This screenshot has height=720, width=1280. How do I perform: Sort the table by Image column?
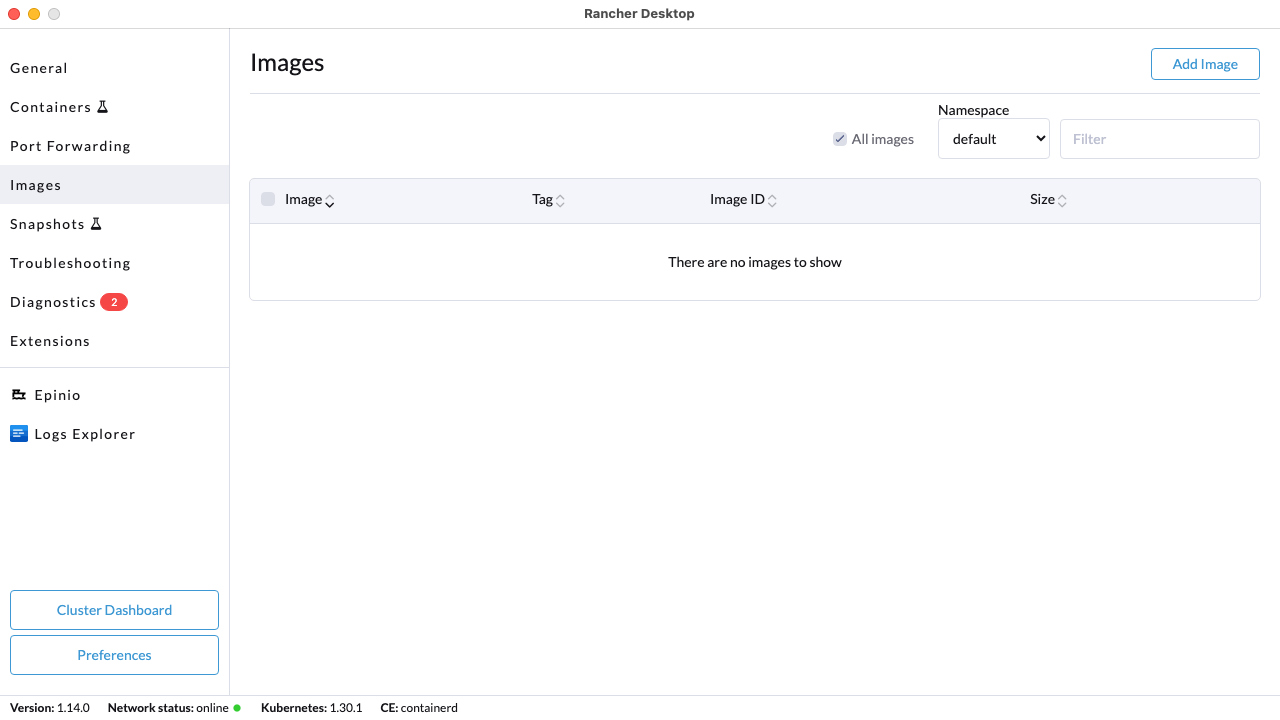pyautogui.click(x=309, y=200)
